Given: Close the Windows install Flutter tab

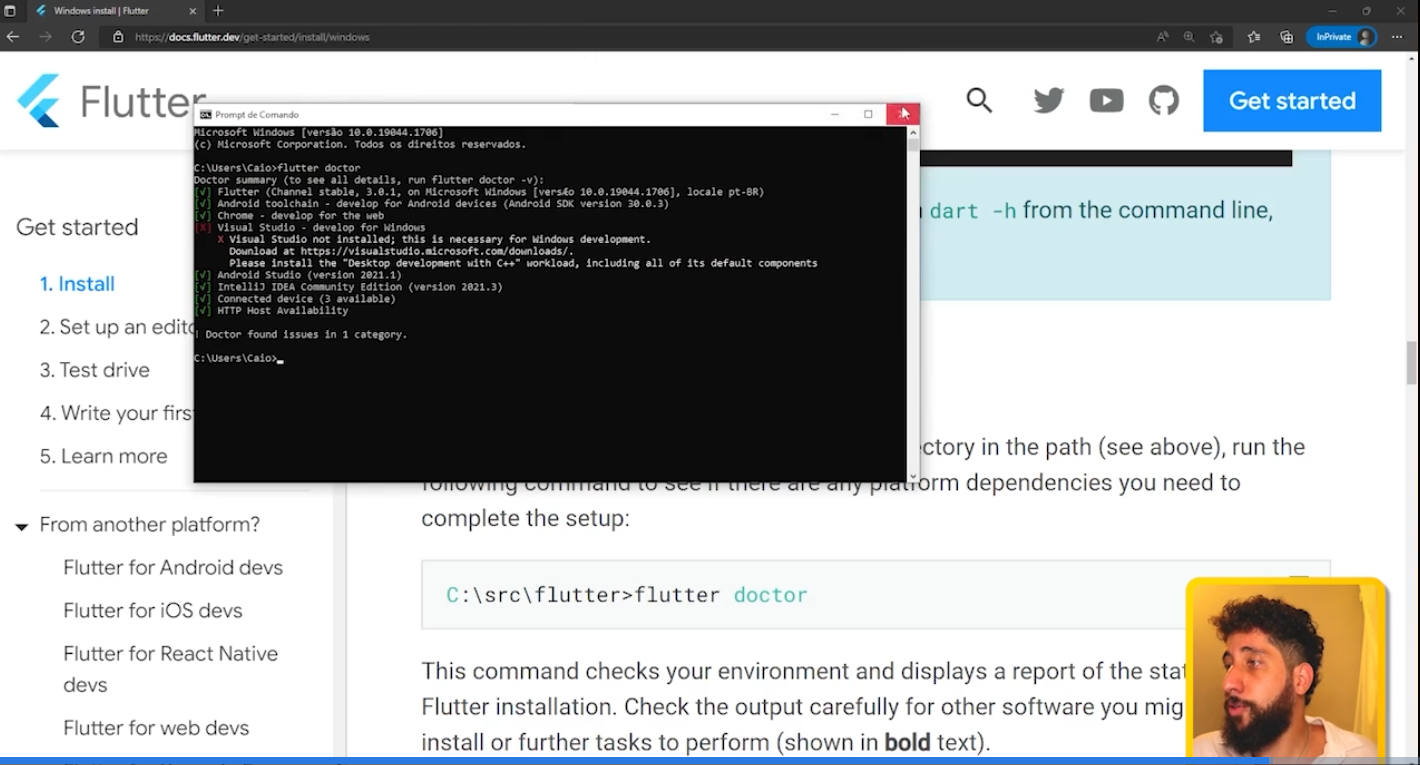Looking at the screenshot, I should (191, 11).
